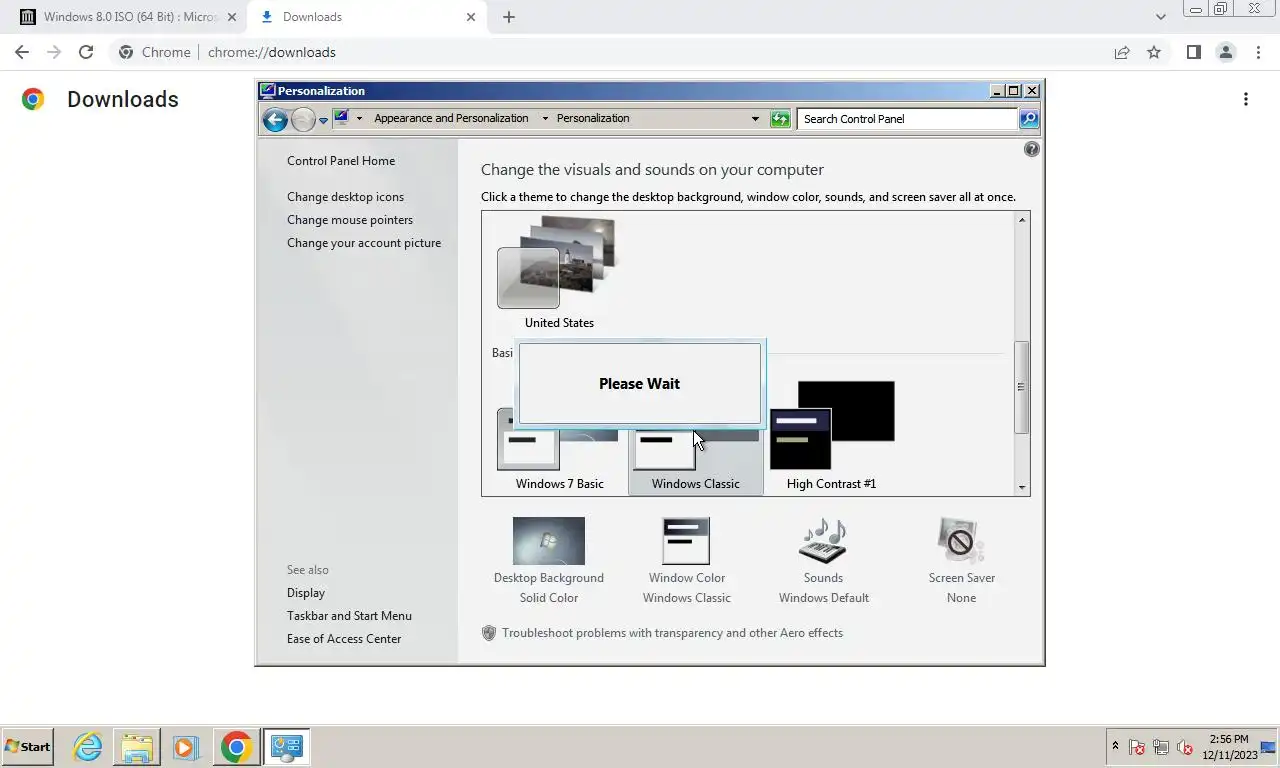Open Control Panel Home link
This screenshot has height=768, width=1280.
click(x=341, y=161)
